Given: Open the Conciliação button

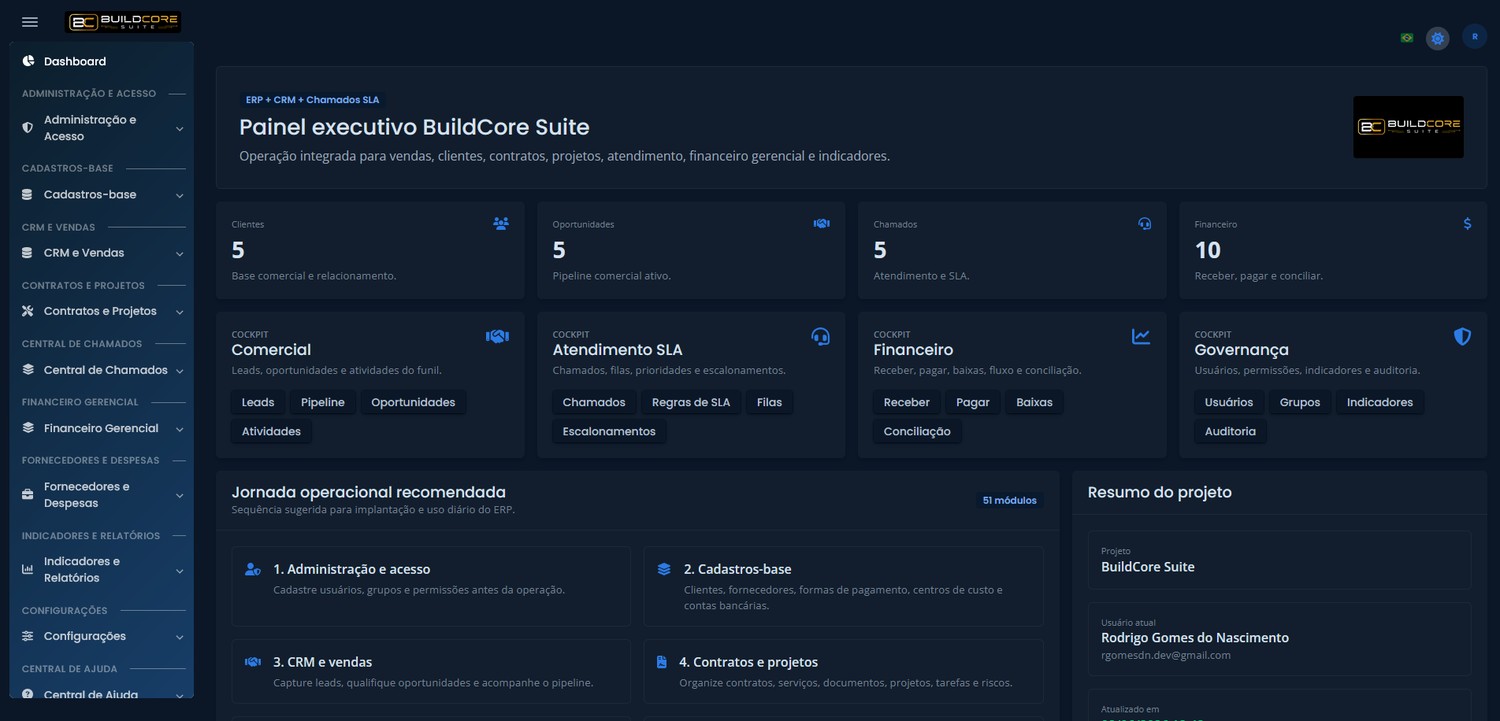Looking at the screenshot, I should (917, 431).
